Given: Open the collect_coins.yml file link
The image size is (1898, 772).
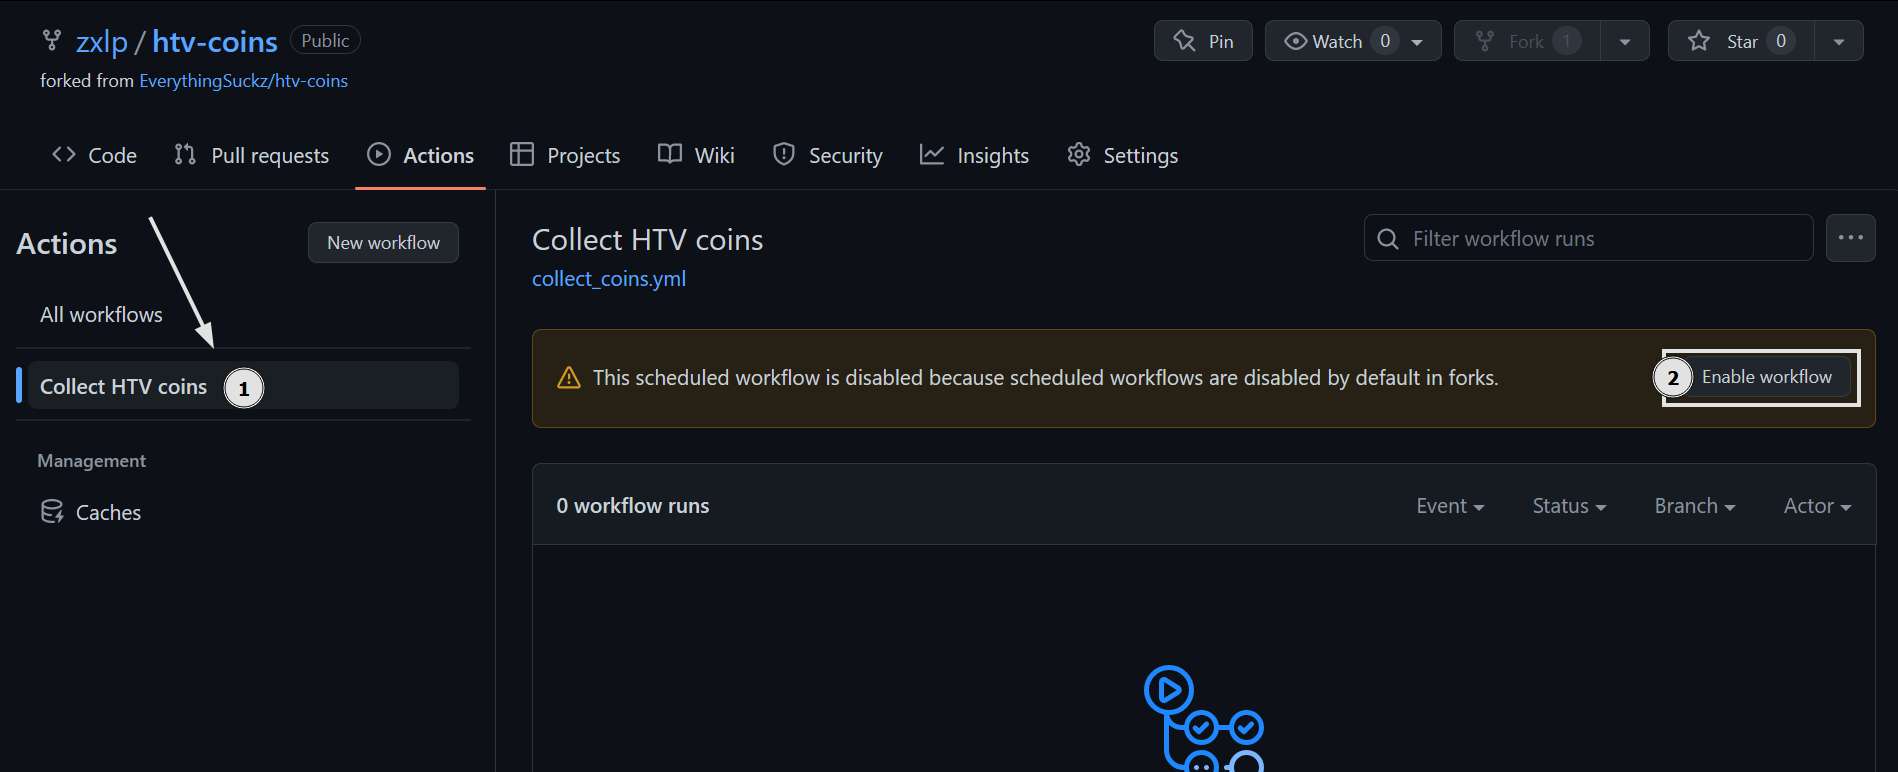Looking at the screenshot, I should pyautogui.click(x=609, y=279).
